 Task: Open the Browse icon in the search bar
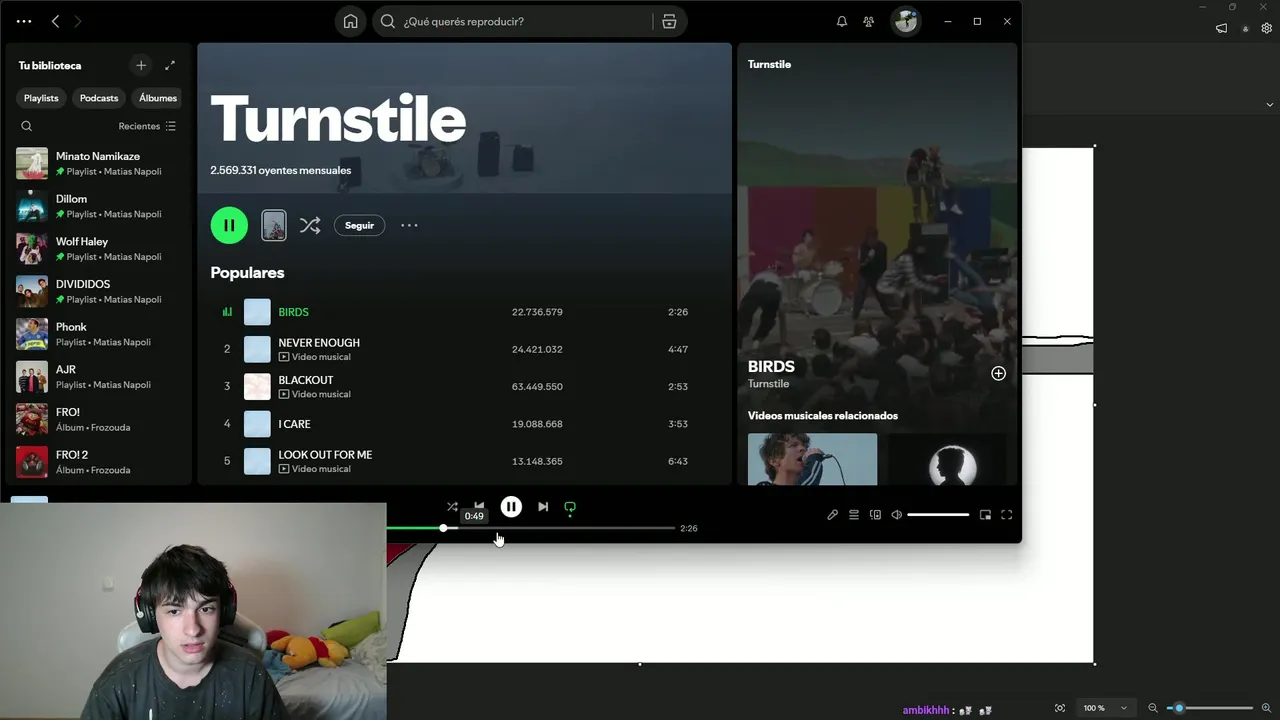point(669,21)
